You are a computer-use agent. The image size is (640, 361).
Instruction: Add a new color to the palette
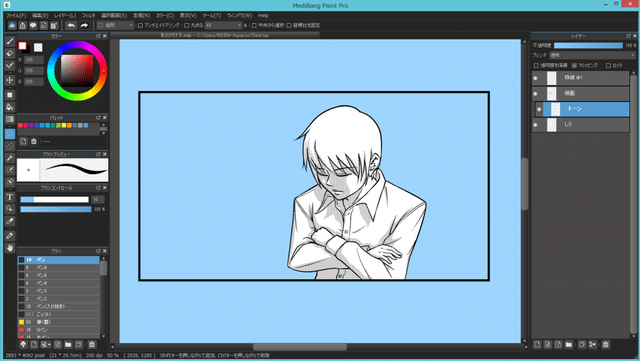click(23, 141)
